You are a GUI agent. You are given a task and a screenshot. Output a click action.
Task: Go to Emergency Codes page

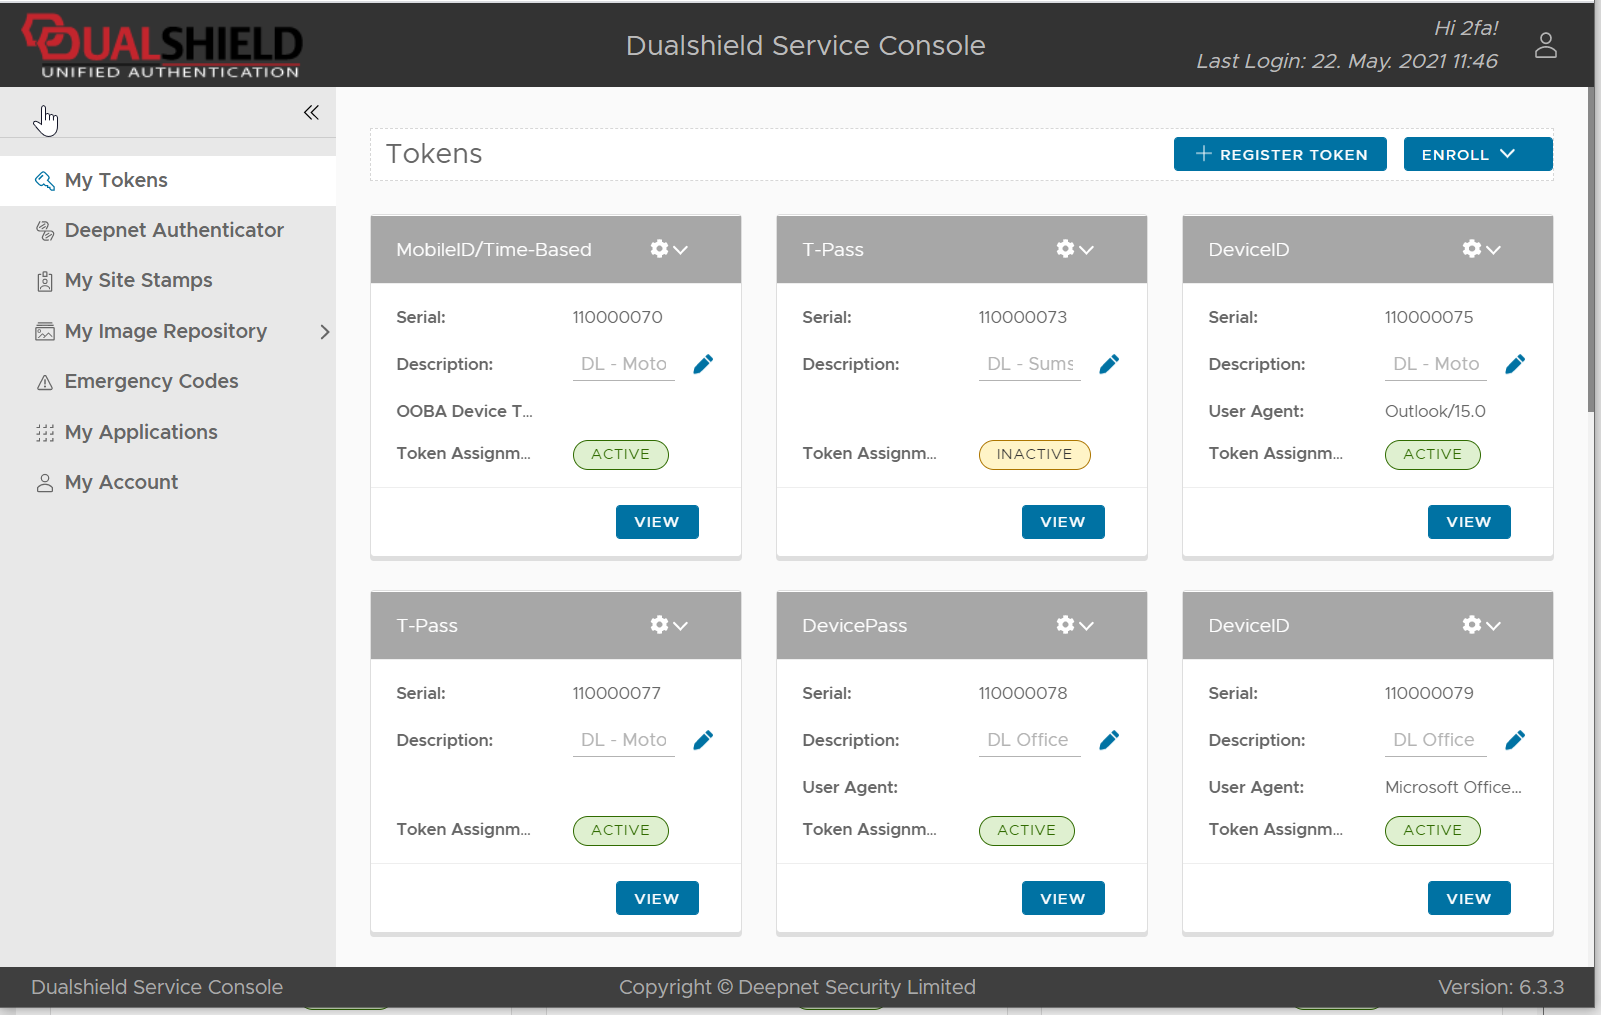pyautogui.click(x=151, y=381)
